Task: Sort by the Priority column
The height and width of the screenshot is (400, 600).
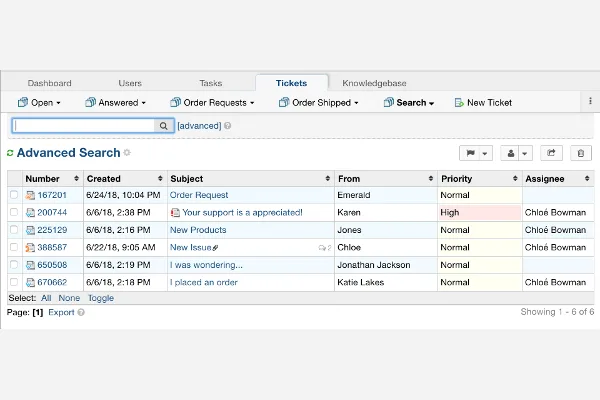Action: coord(479,179)
